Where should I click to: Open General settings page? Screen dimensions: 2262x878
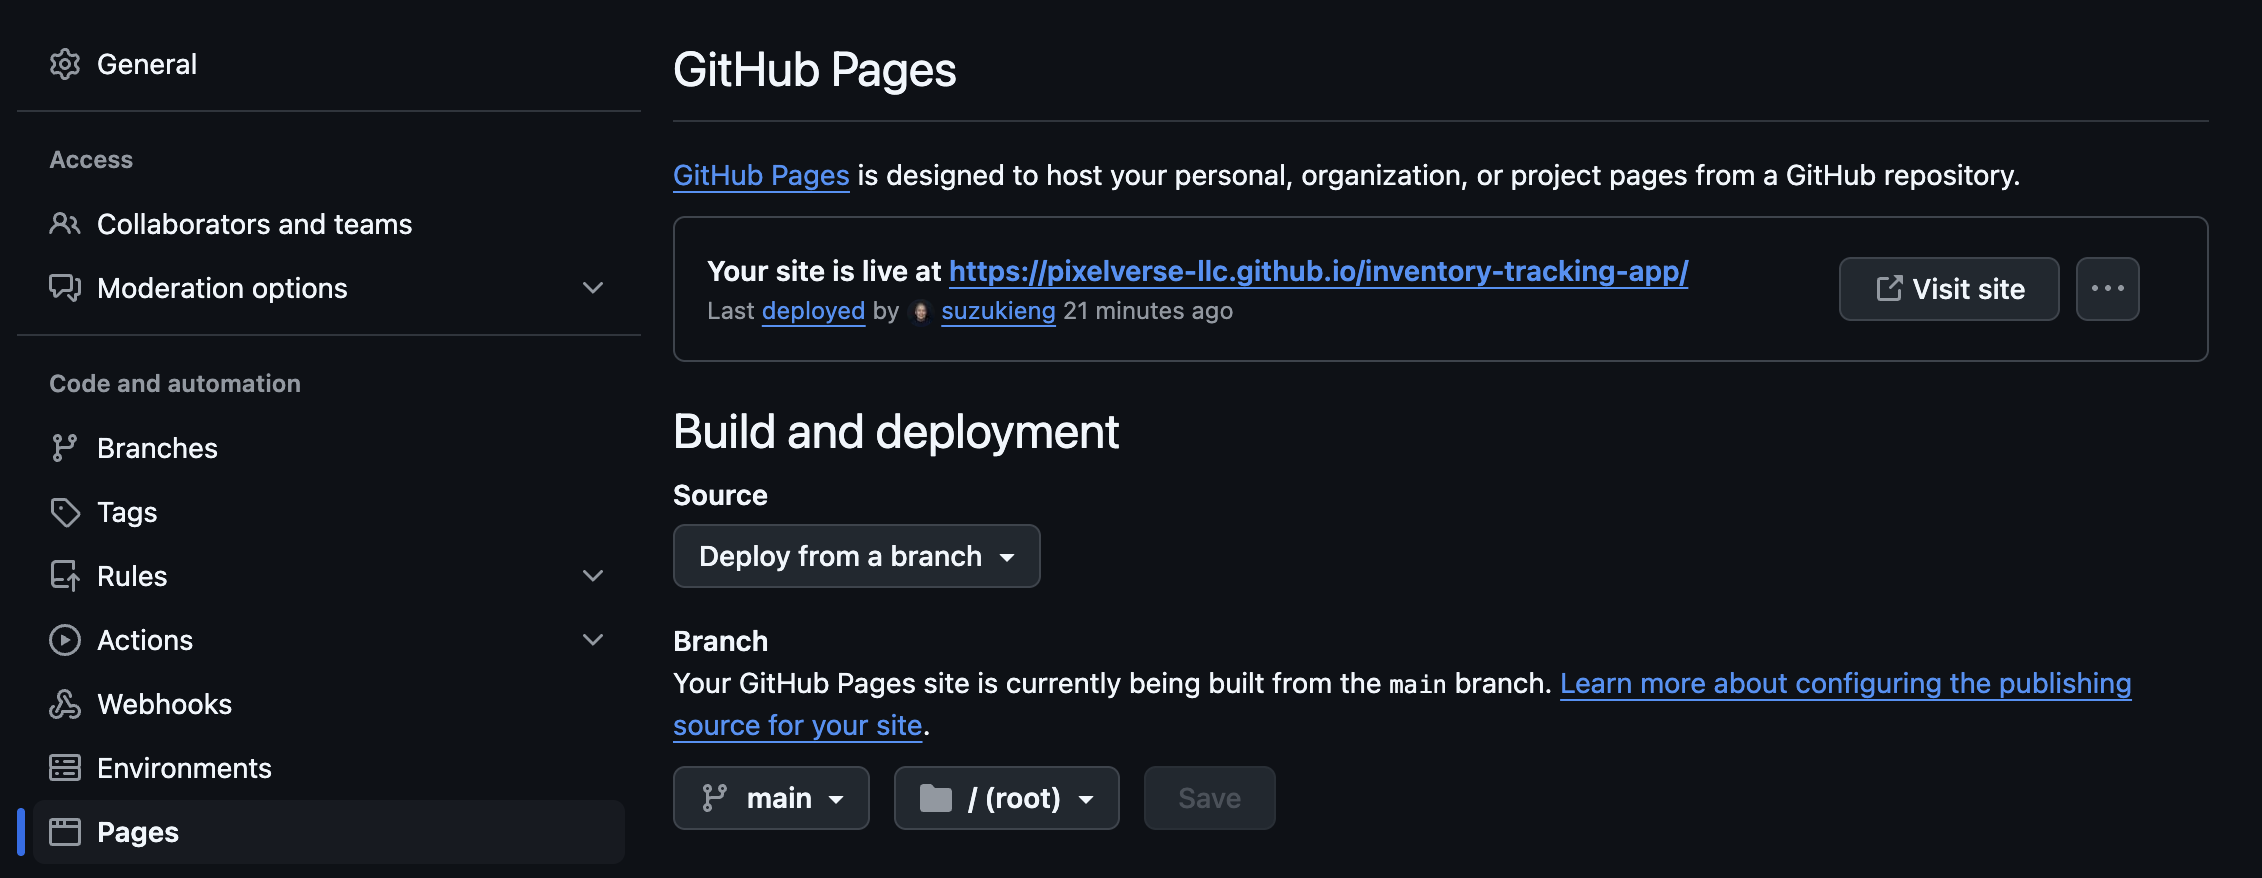[329, 64]
